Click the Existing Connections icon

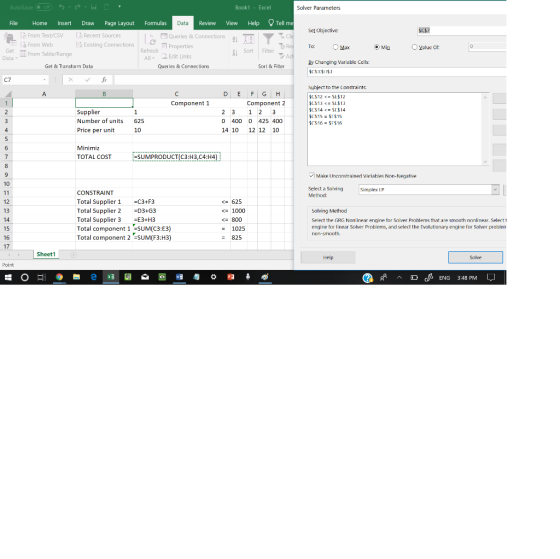click(79, 45)
